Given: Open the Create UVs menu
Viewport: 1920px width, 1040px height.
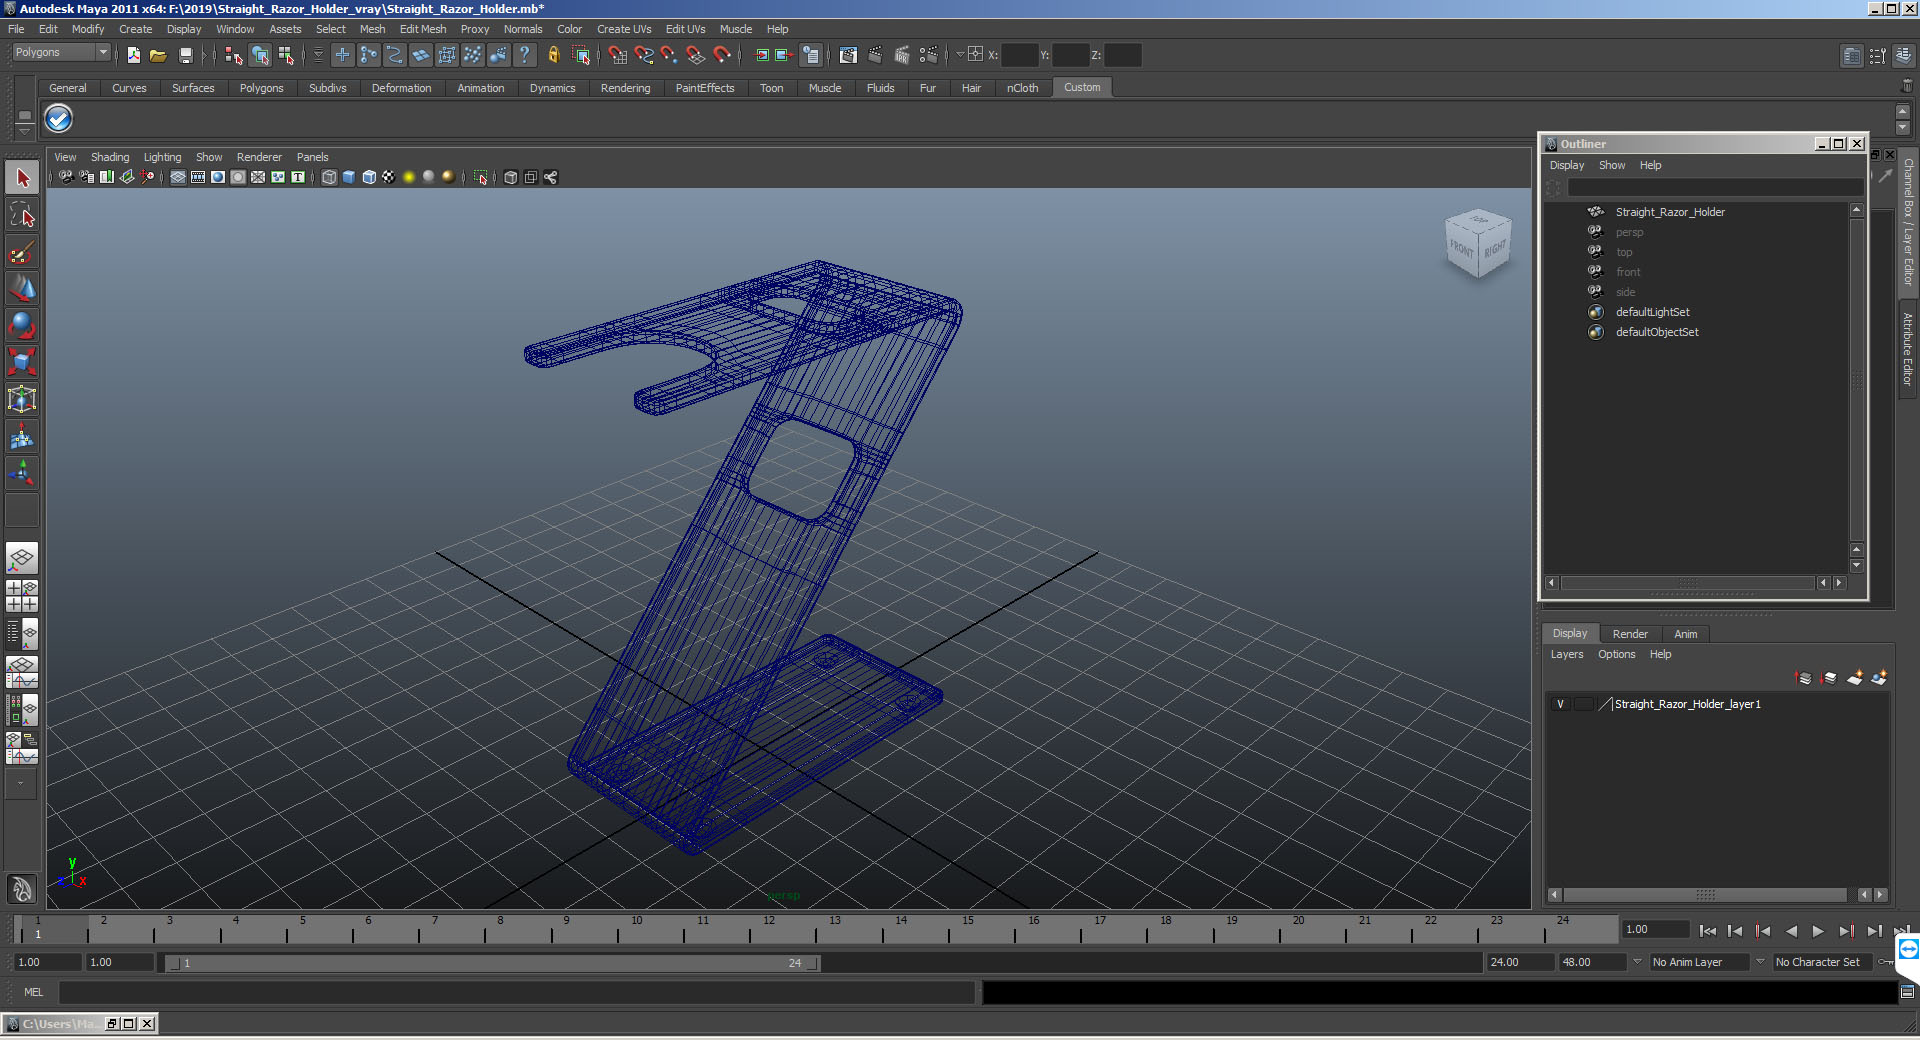Looking at the screenshot, I should 624,29.
